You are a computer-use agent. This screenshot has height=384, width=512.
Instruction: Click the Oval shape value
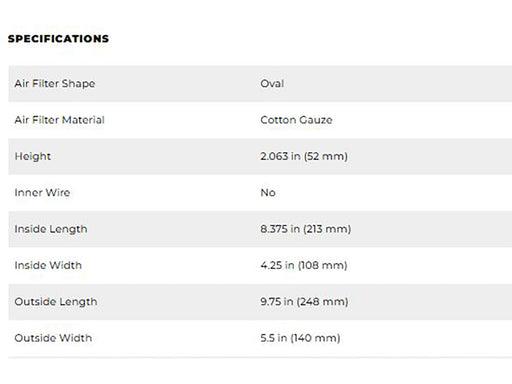[272, 83]
